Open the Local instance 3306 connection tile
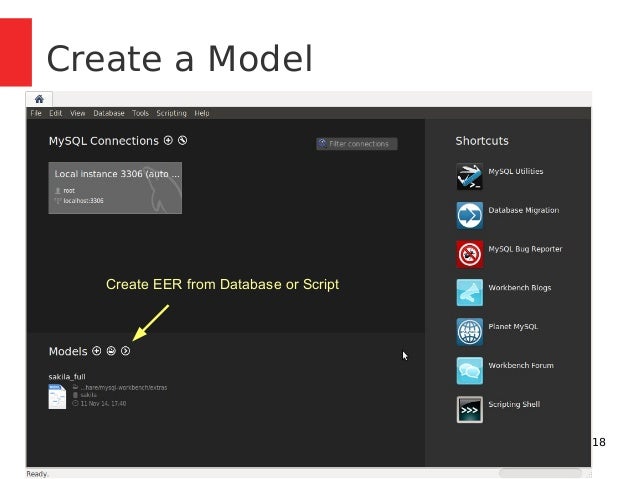638x479 pixels. [x=115, y=188]
